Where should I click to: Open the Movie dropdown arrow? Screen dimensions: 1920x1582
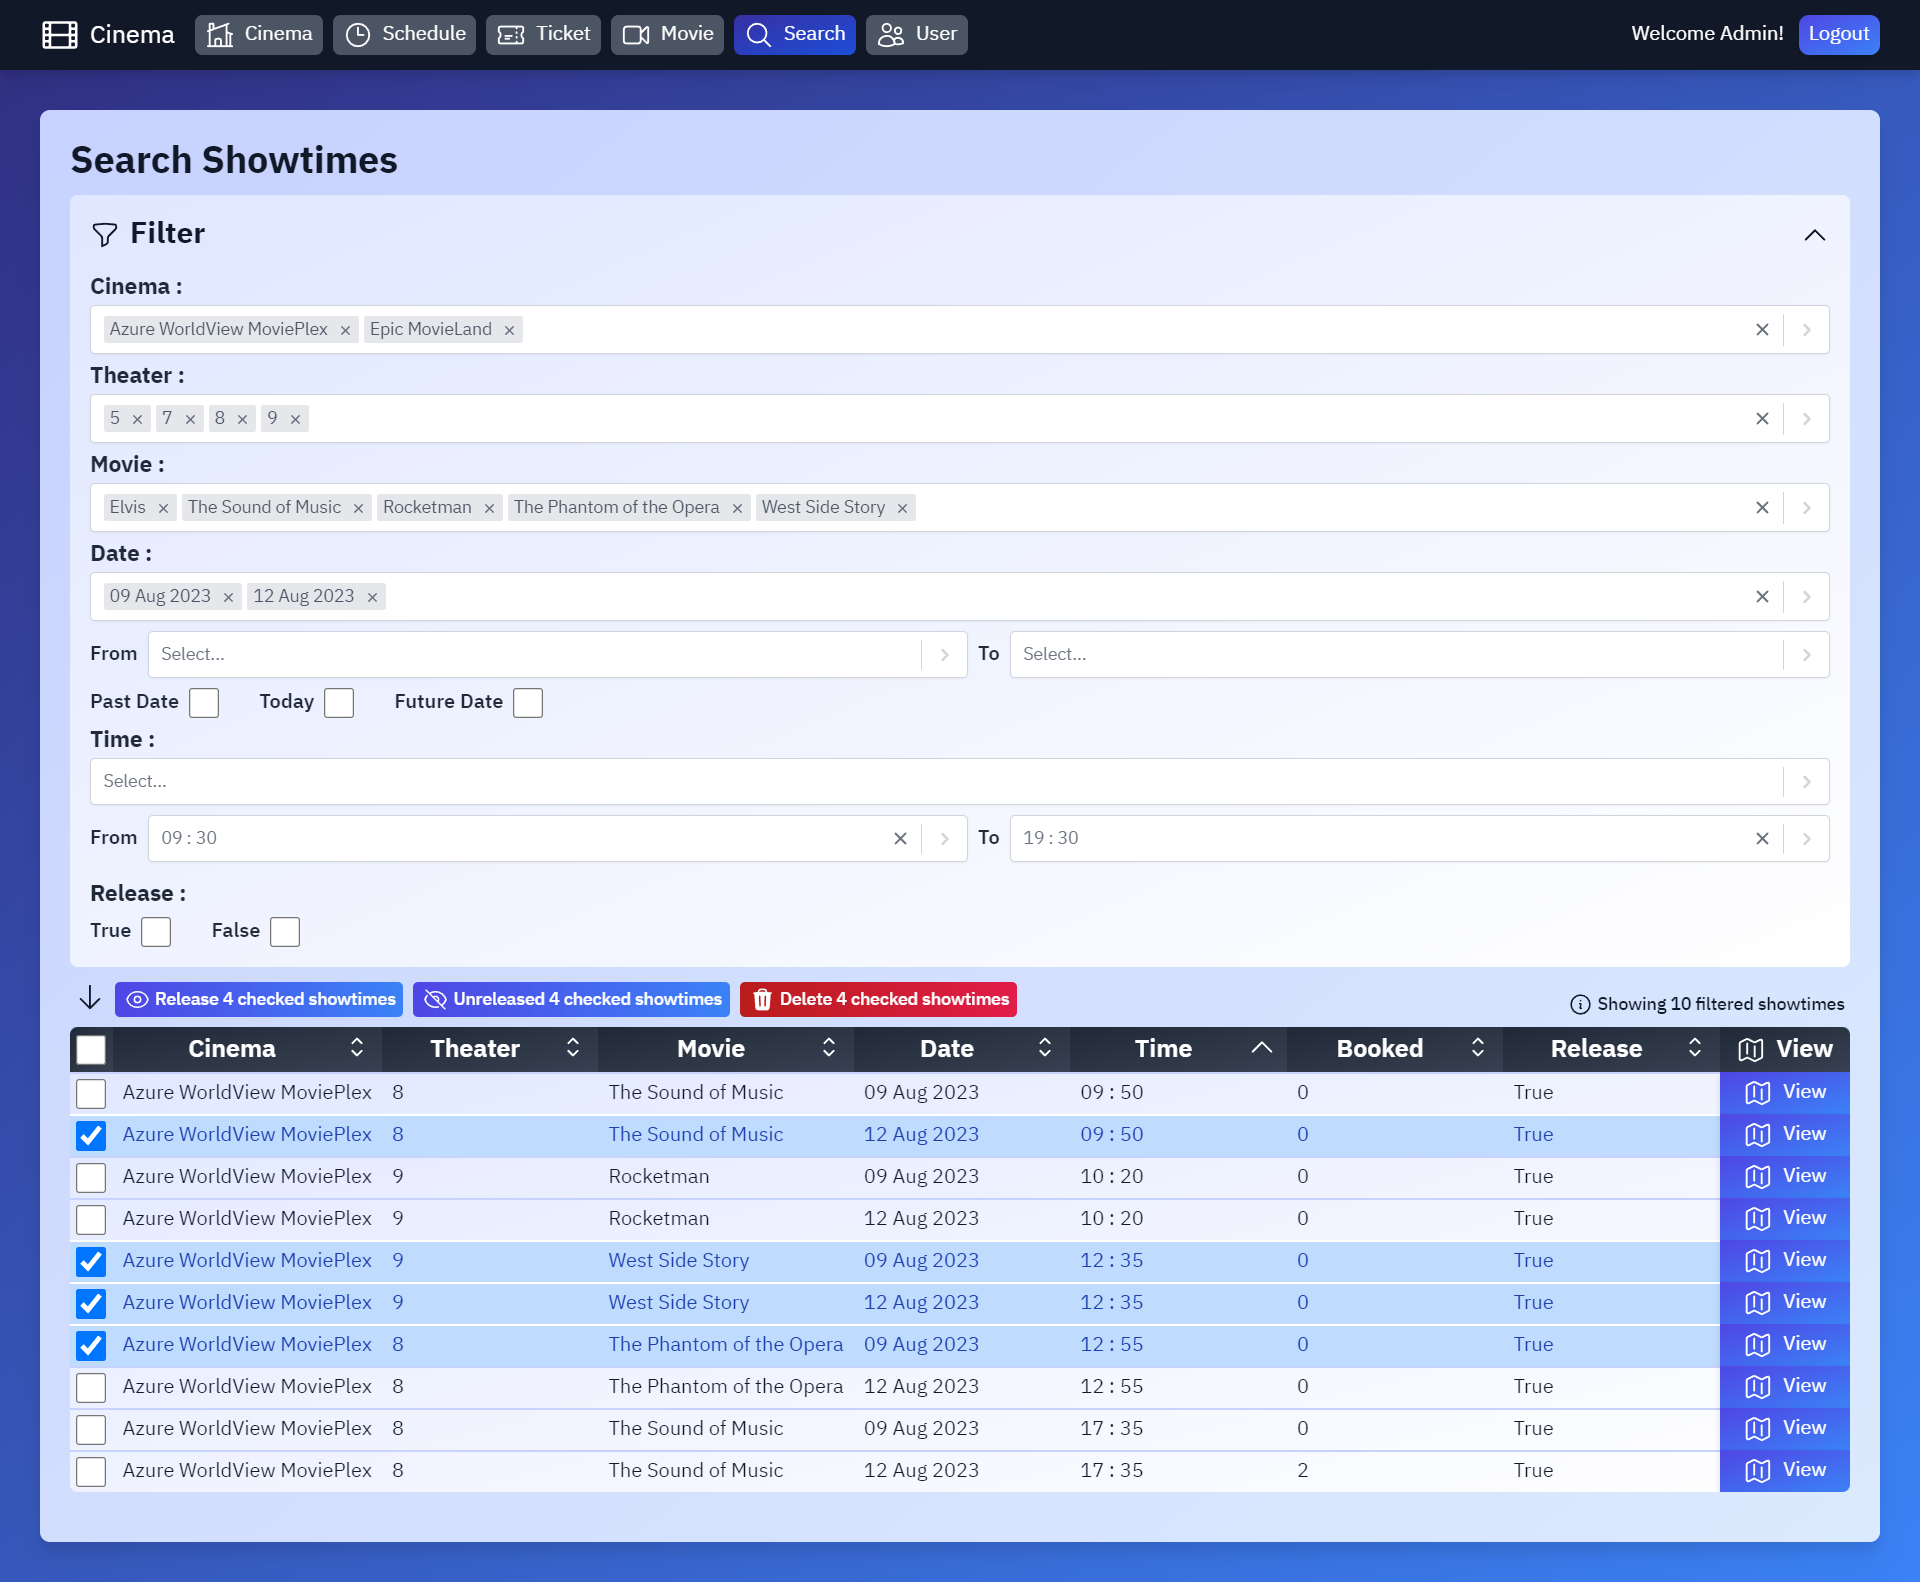tap(1806, 508)
